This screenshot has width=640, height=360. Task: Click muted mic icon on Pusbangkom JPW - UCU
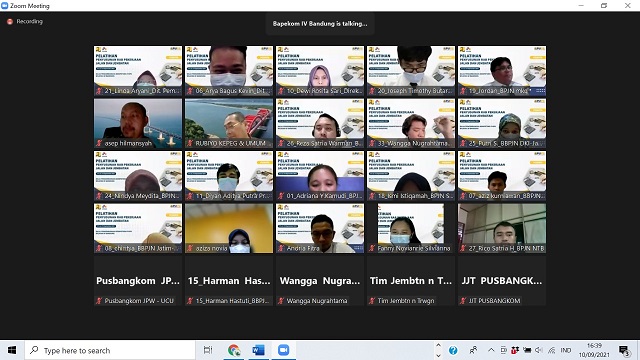click(x=99, y=301)
